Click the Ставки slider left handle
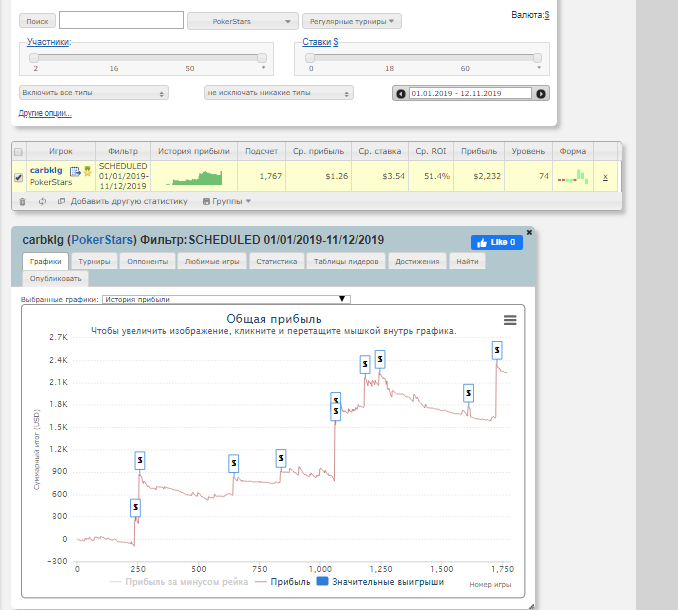Viewport: 678px width, 610px height. click(x=310, y=58)
